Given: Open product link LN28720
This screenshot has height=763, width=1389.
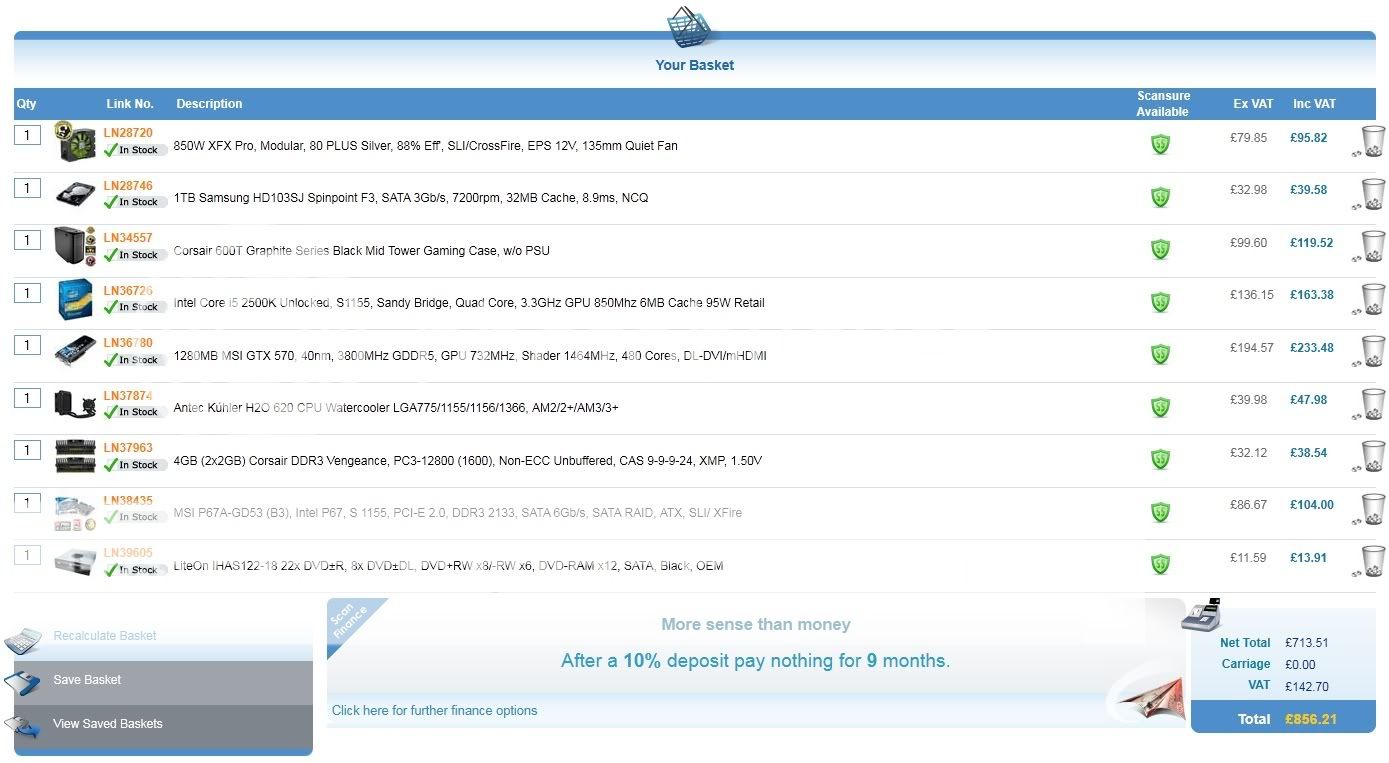Looking at the screenshot, I should tap(128, 133).
